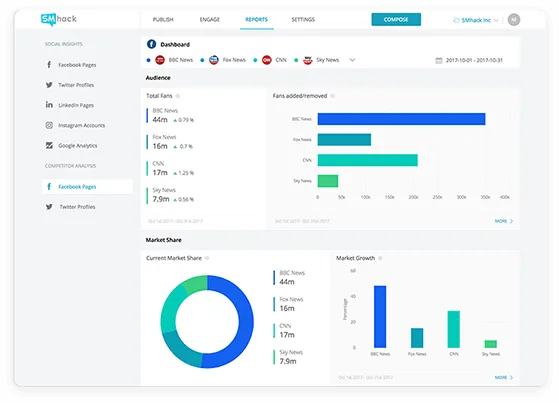The height and width of the screenshot is (403, 559).
Task: Click More link in Fans added/removed
Action: 504,221
